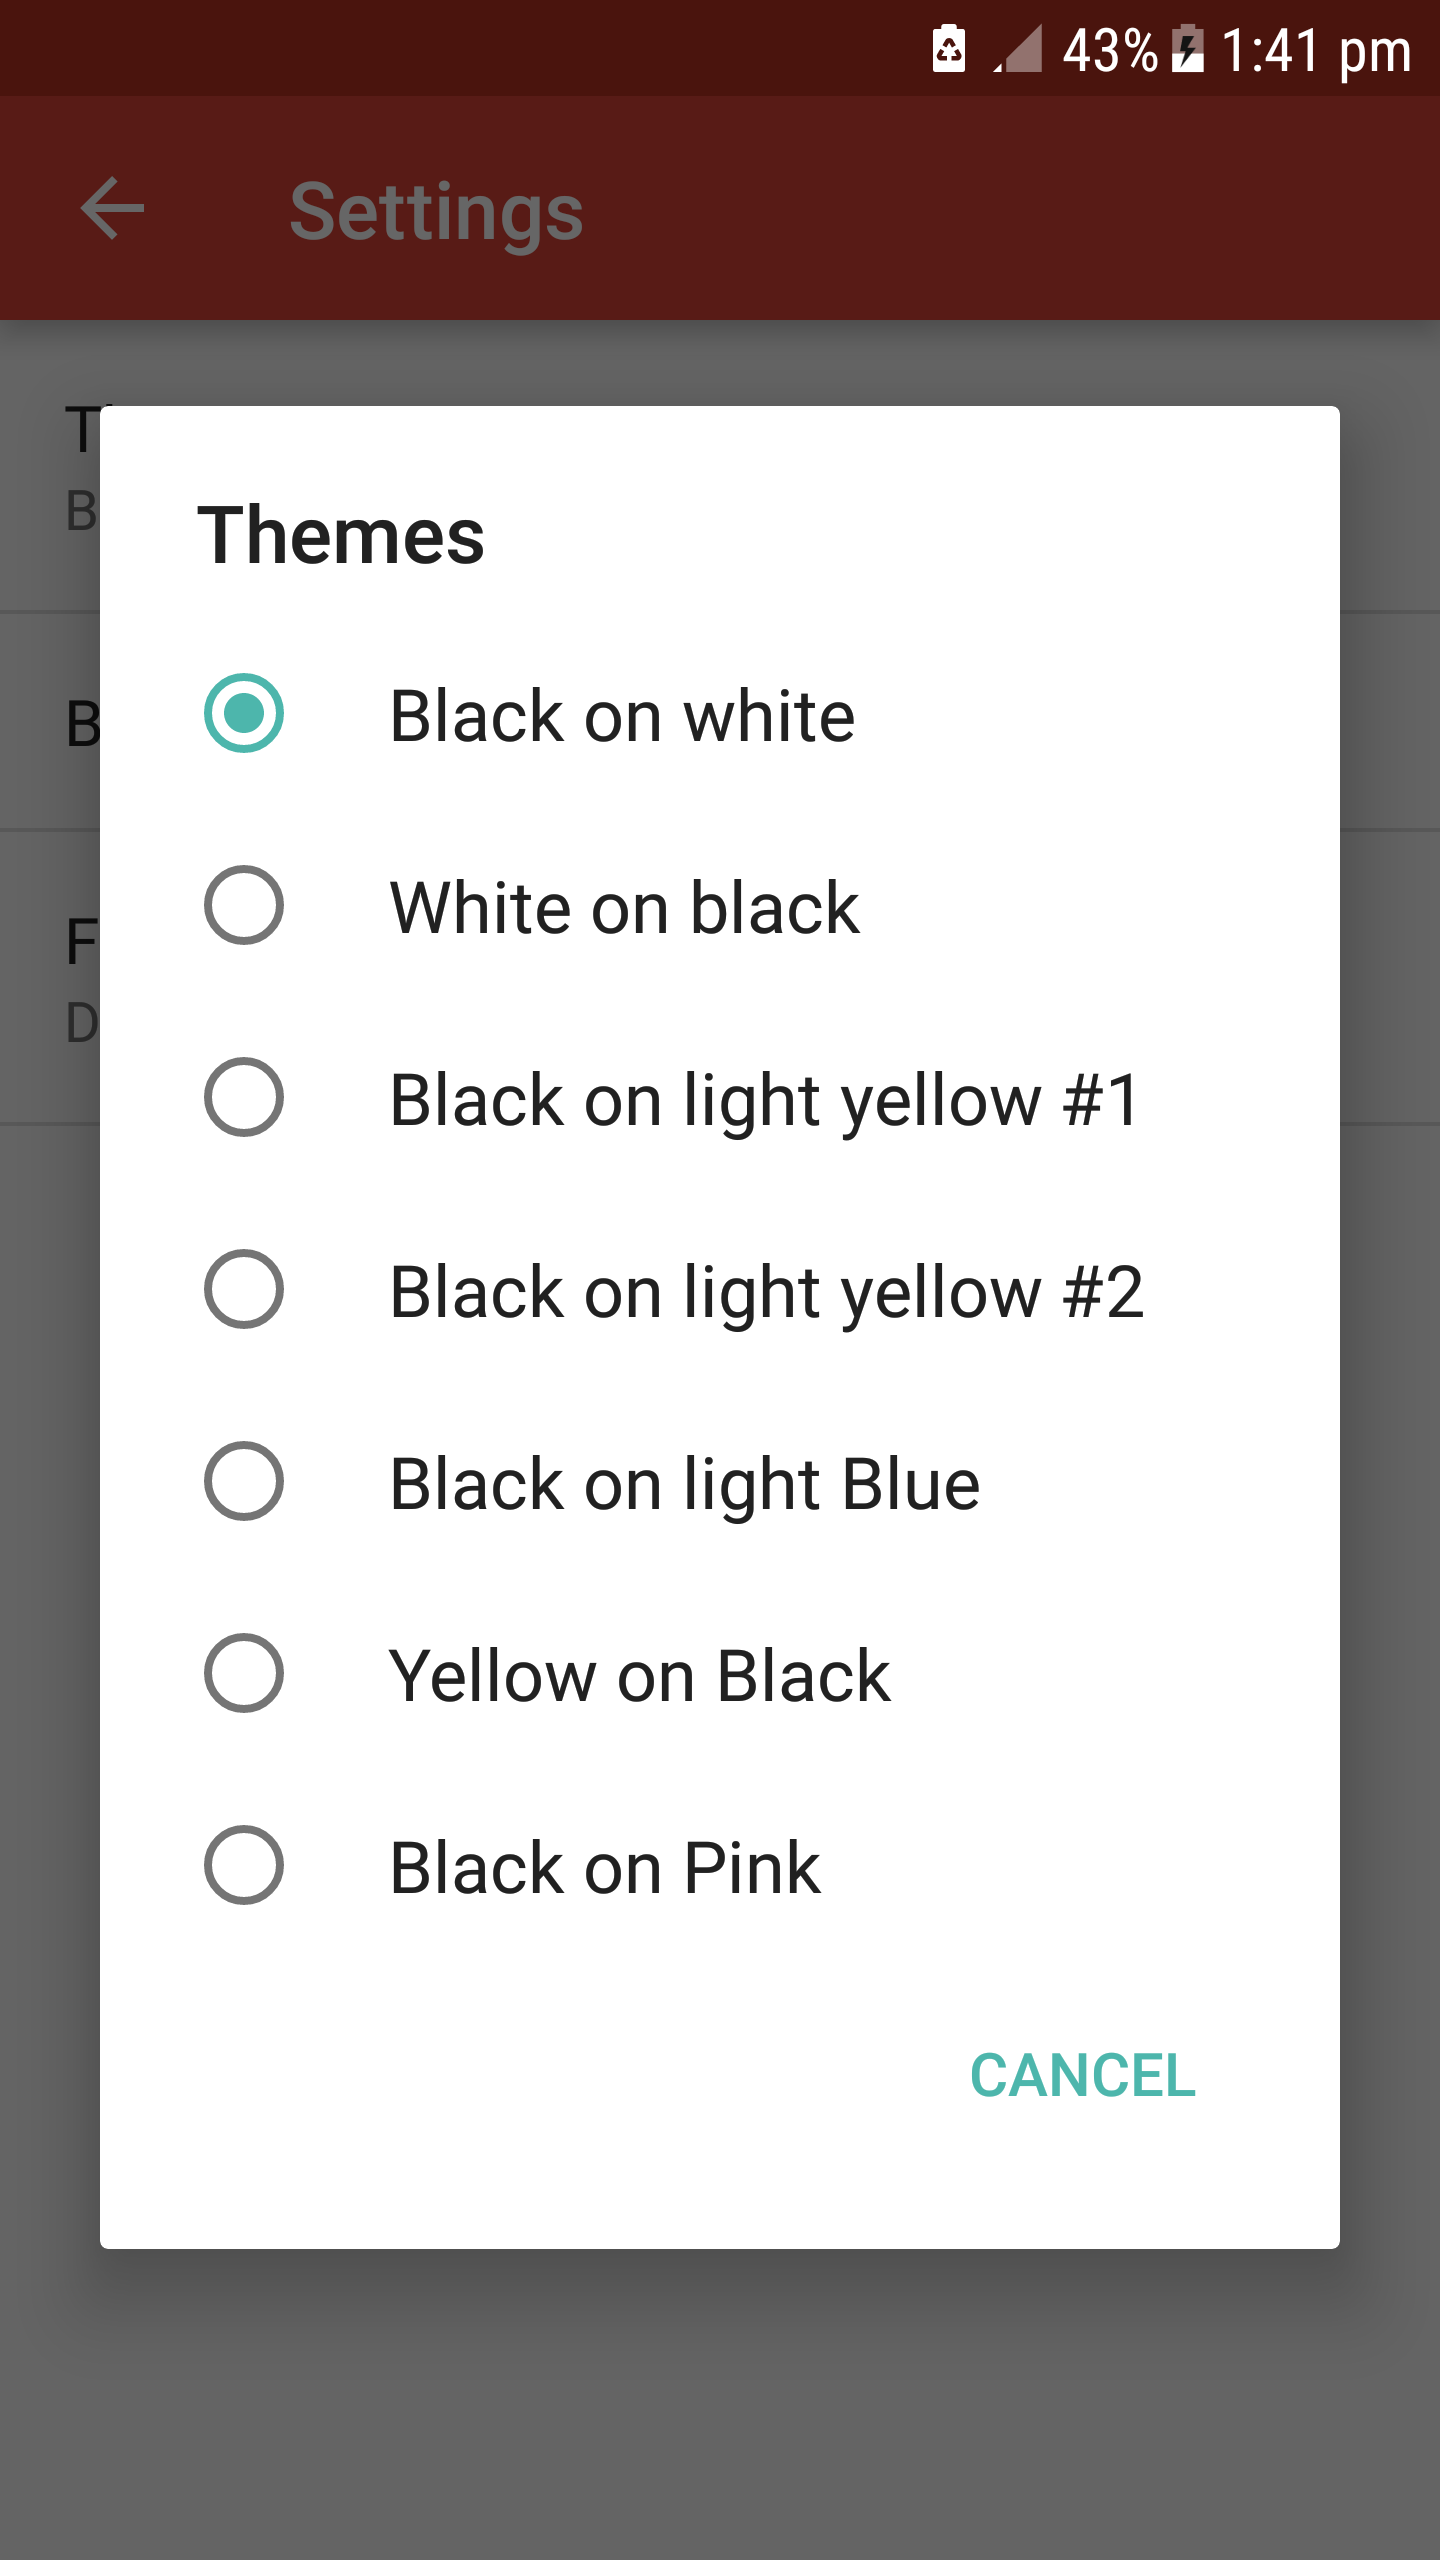Viewport: 1440px width, 2560px height.
Task: Click the "Black on light Blue" label
Action: pyautogui.click(x=684, y=1484)
